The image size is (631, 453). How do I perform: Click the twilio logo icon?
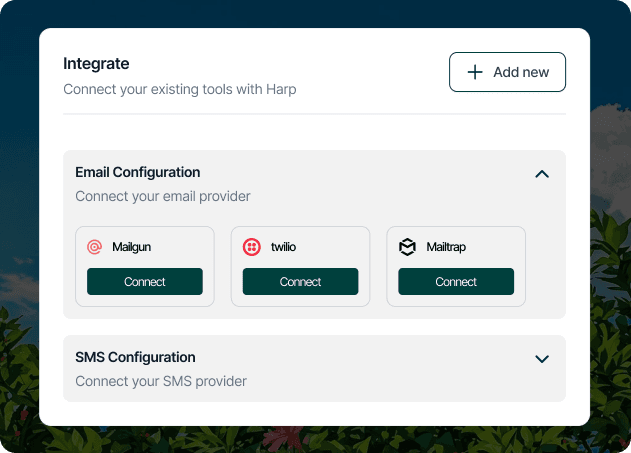(x=252, y=247)
